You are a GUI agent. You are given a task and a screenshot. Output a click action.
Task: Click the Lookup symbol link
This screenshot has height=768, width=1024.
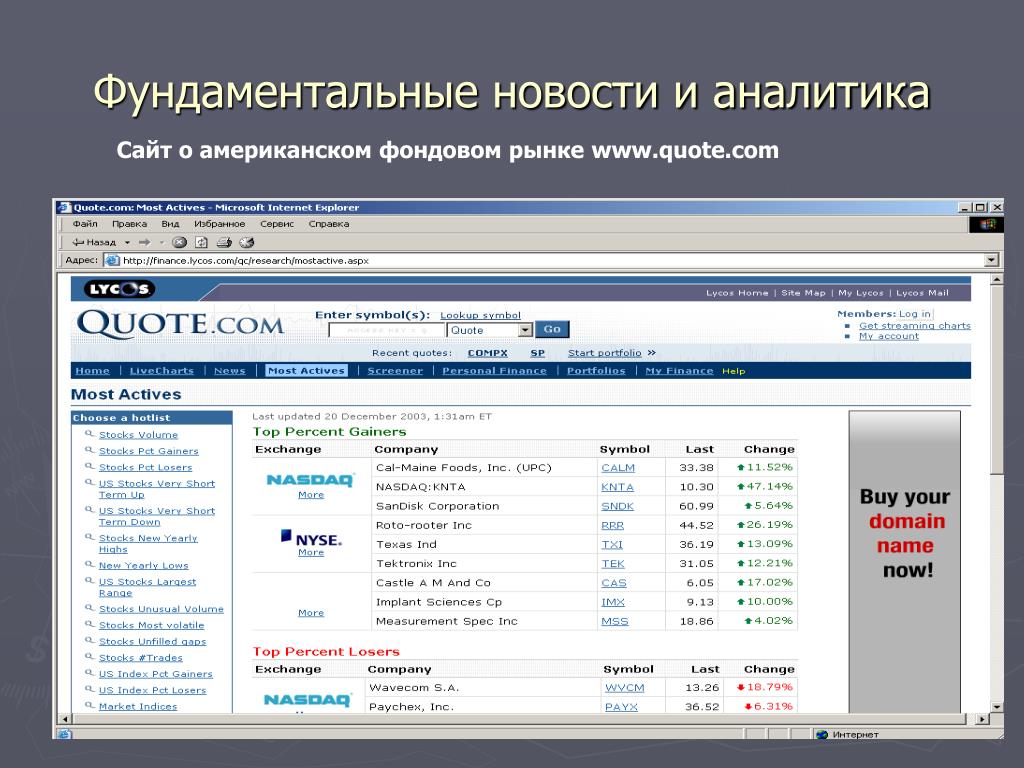click(481, 315)
